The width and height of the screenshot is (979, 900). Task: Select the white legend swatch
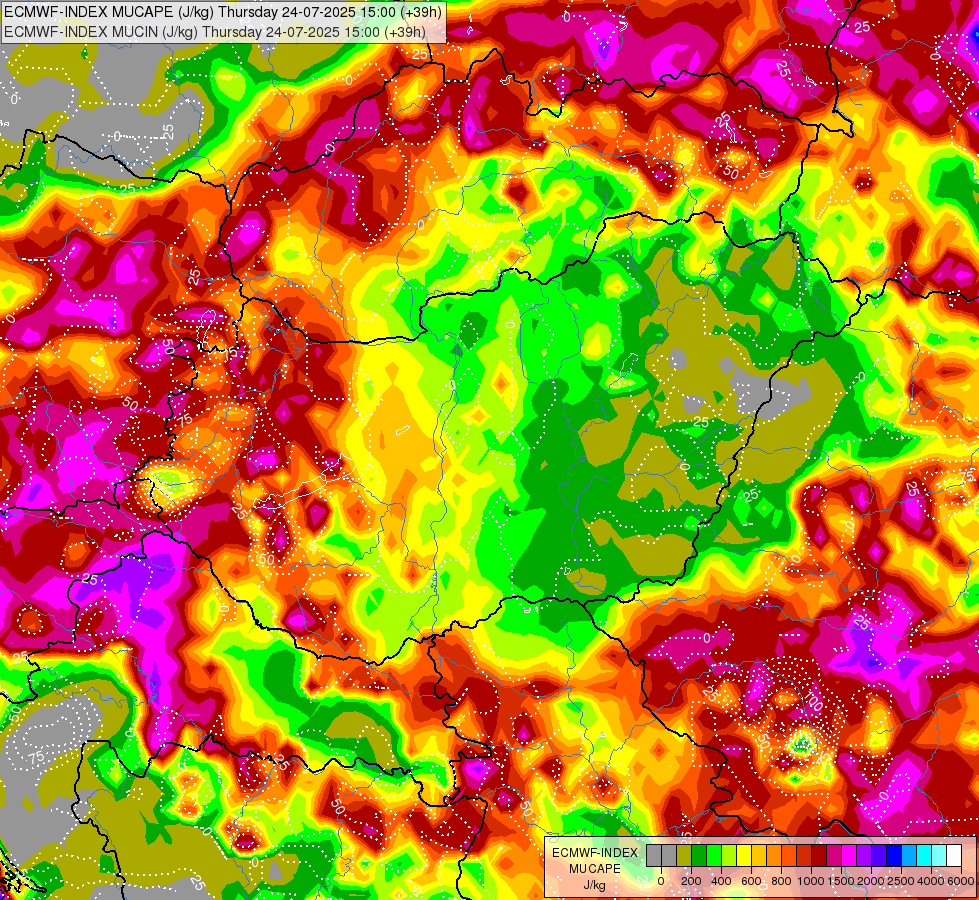[953, 855]
